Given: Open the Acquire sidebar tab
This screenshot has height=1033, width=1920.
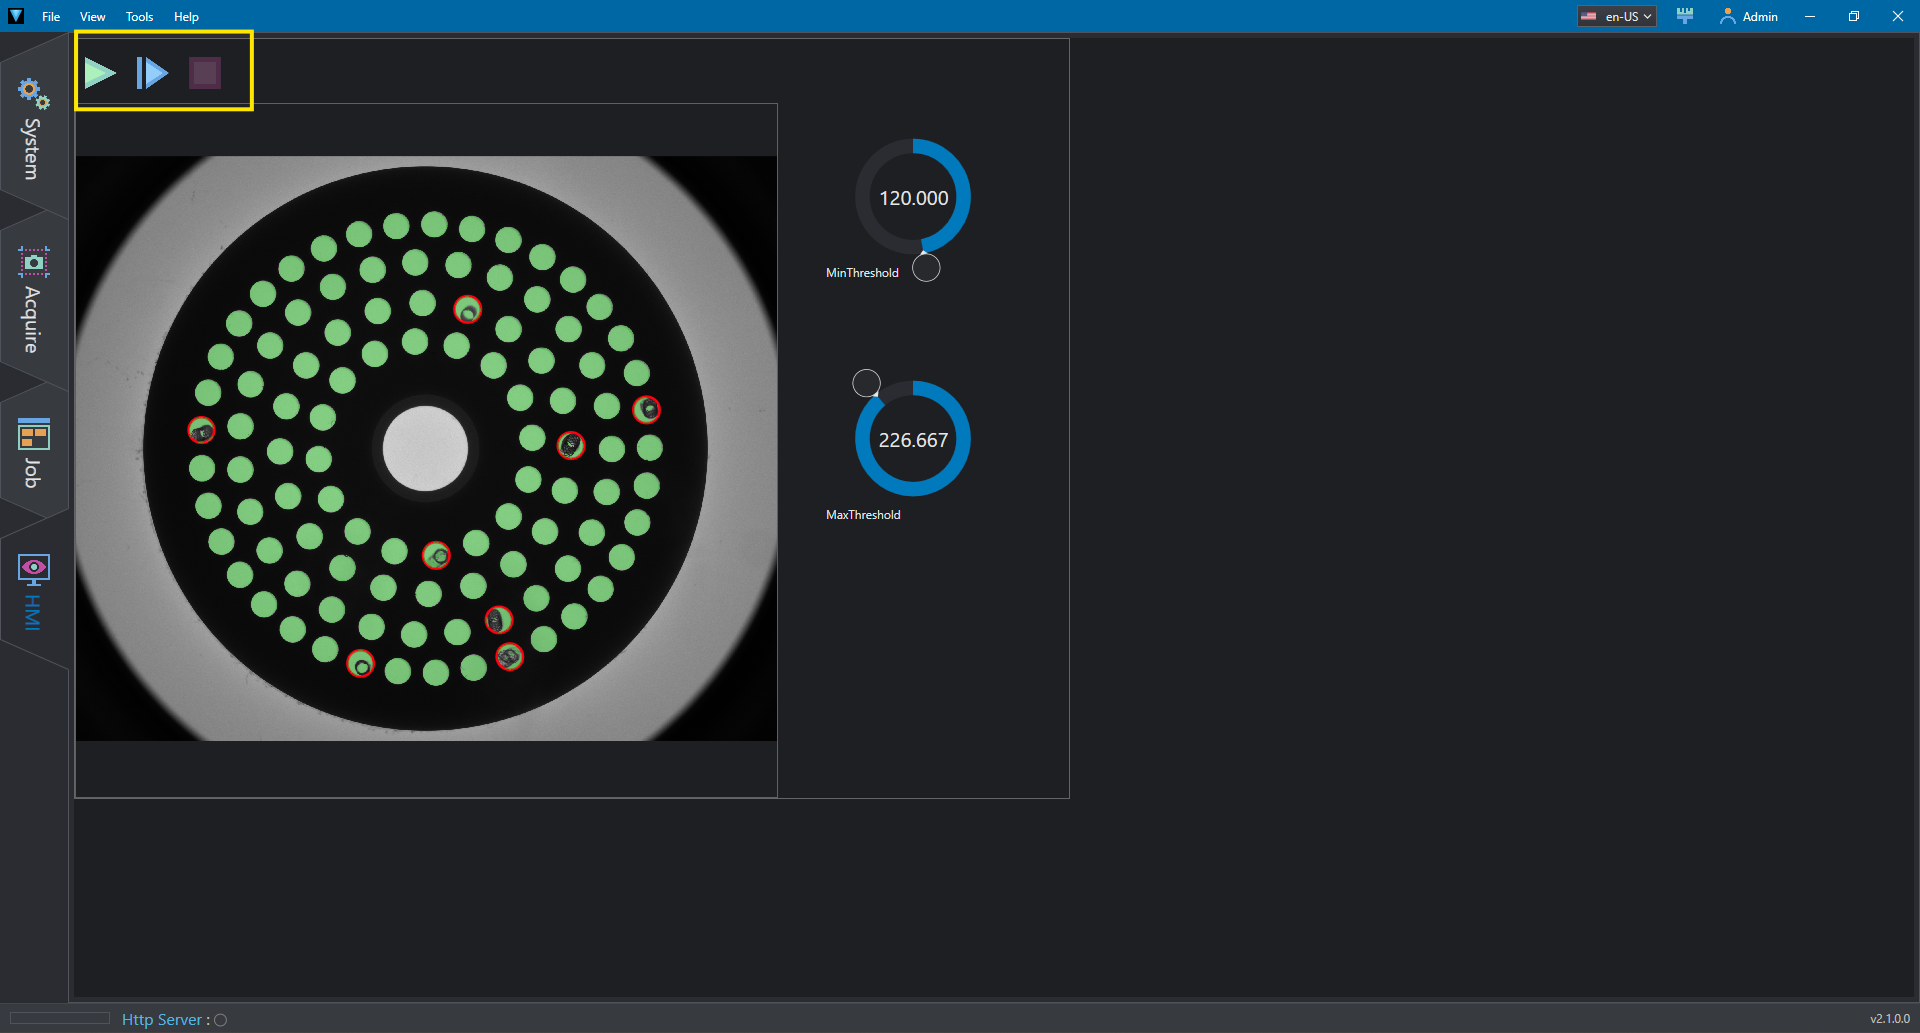Looking at the screenshot, I should pyautogui.click(x=33, y=300).
